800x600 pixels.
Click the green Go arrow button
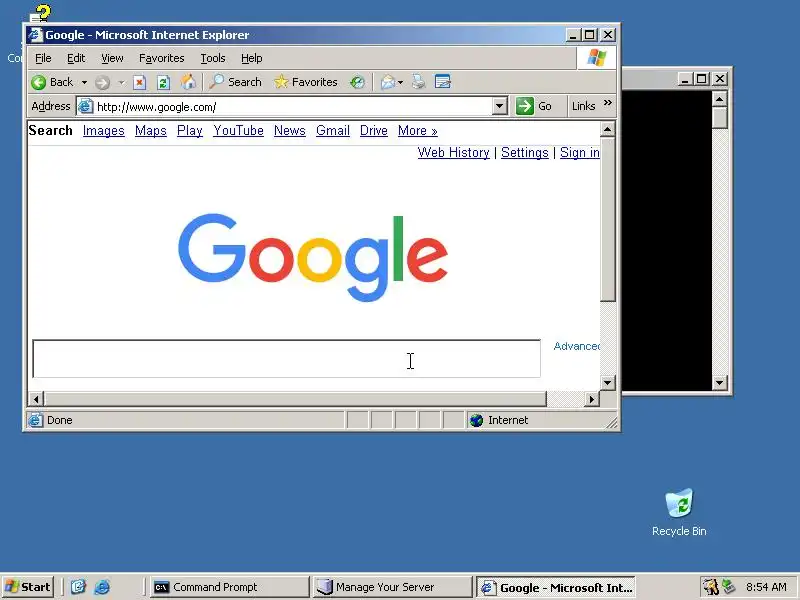524,106
